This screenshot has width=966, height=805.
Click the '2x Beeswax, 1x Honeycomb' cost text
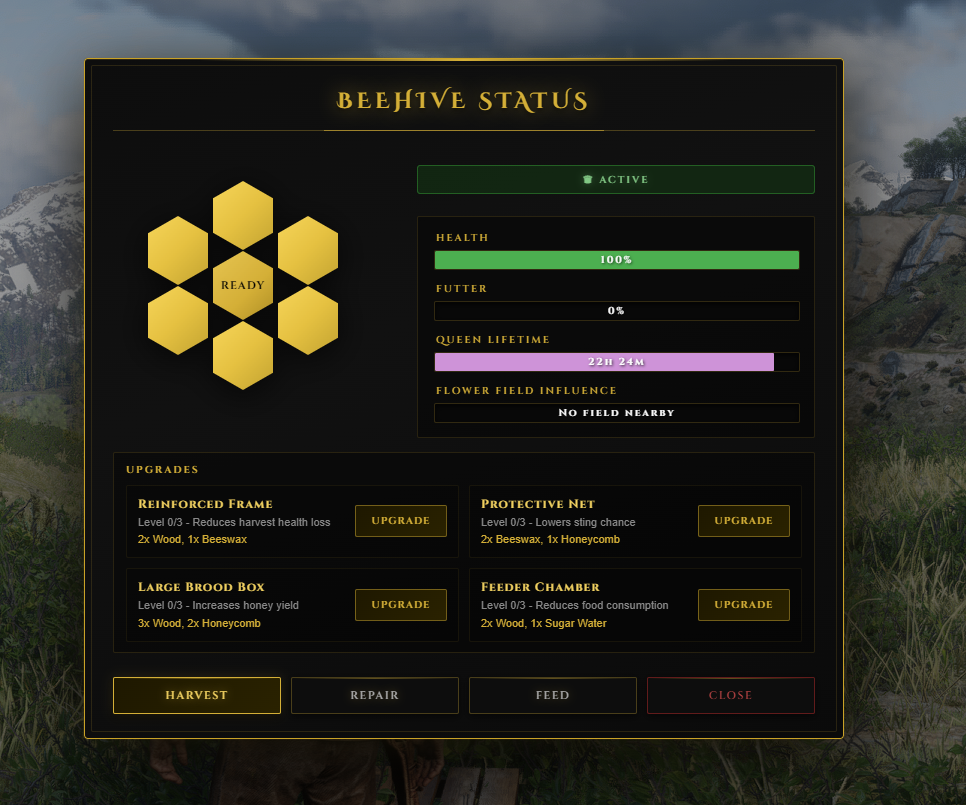tap(550, 540)
